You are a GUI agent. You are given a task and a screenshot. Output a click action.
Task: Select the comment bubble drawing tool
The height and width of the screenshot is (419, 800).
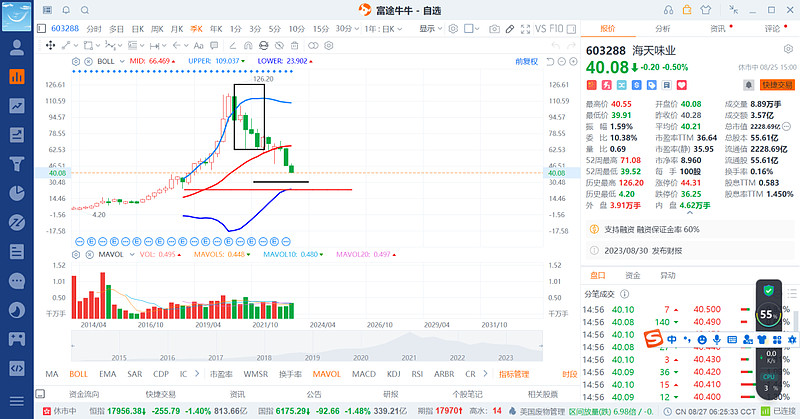coord(214,45)
